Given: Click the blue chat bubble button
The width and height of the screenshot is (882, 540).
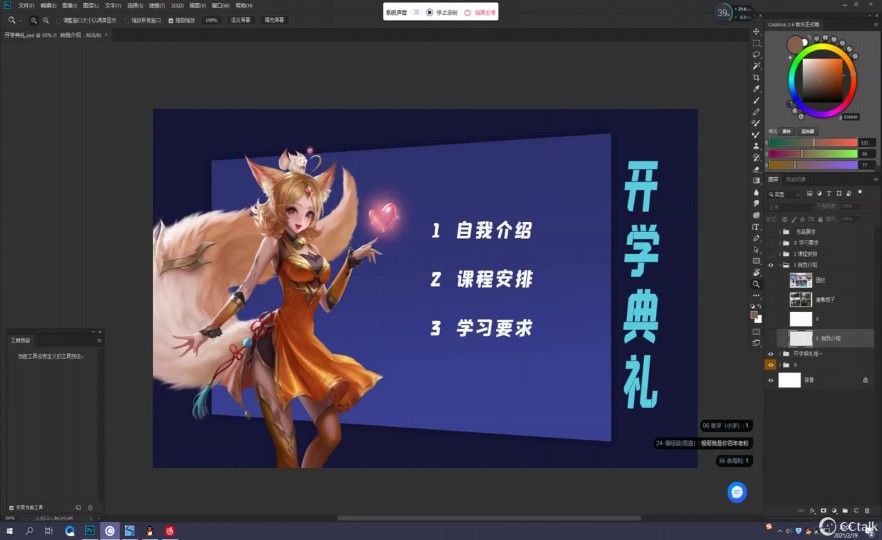Looking at the screenshot, I should pyautogui.click(x=737, y=492).
